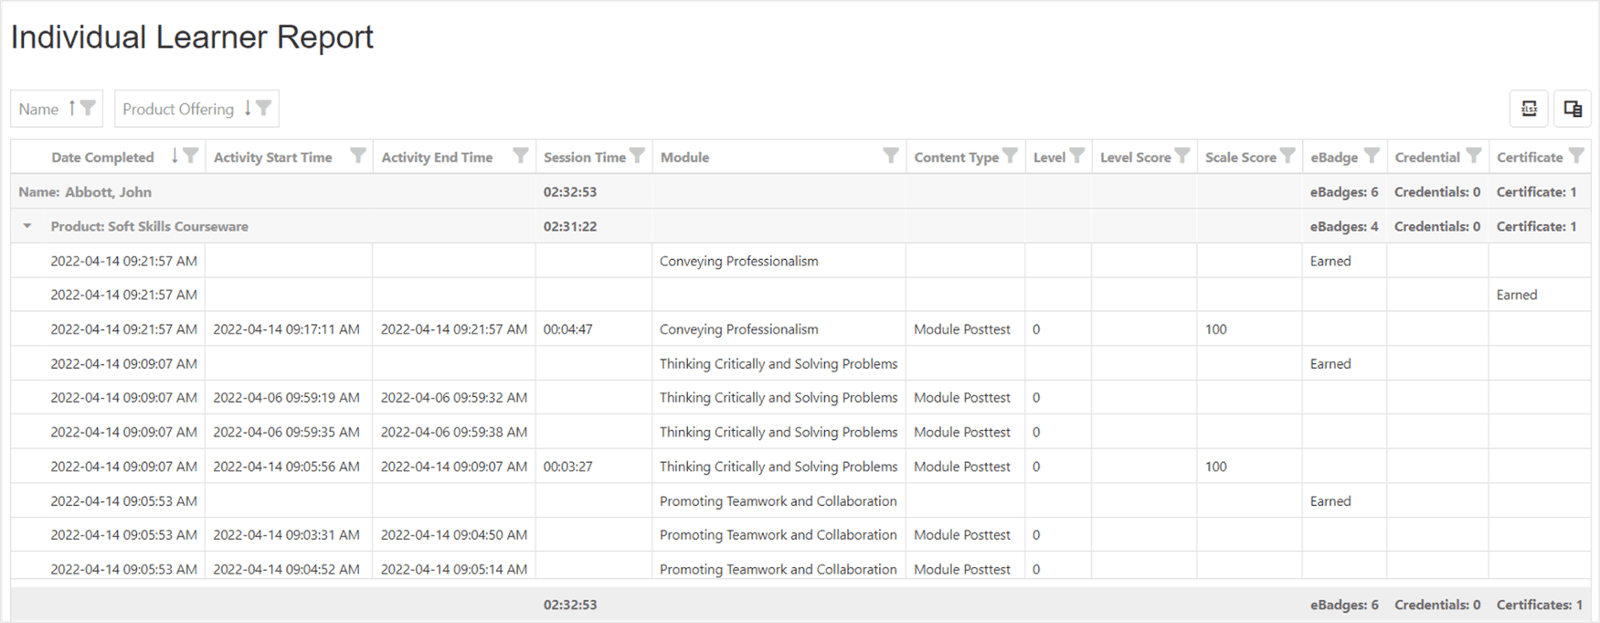This screenshot has height=623, width=1600.
Task: Sort by Module header
Action: (x=685, y=157)
